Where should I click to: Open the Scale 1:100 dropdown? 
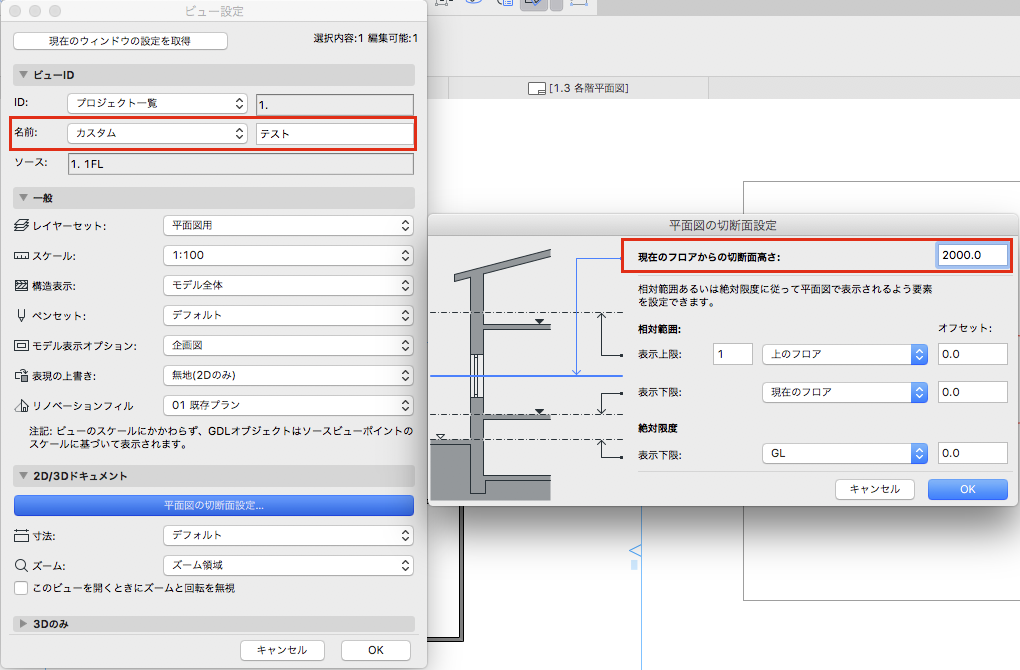click(x=288, y=256)
